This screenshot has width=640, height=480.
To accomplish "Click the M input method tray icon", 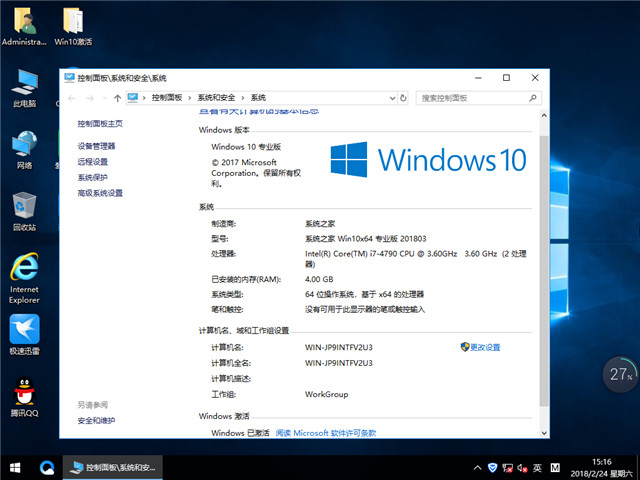I will tap(555, 468).
